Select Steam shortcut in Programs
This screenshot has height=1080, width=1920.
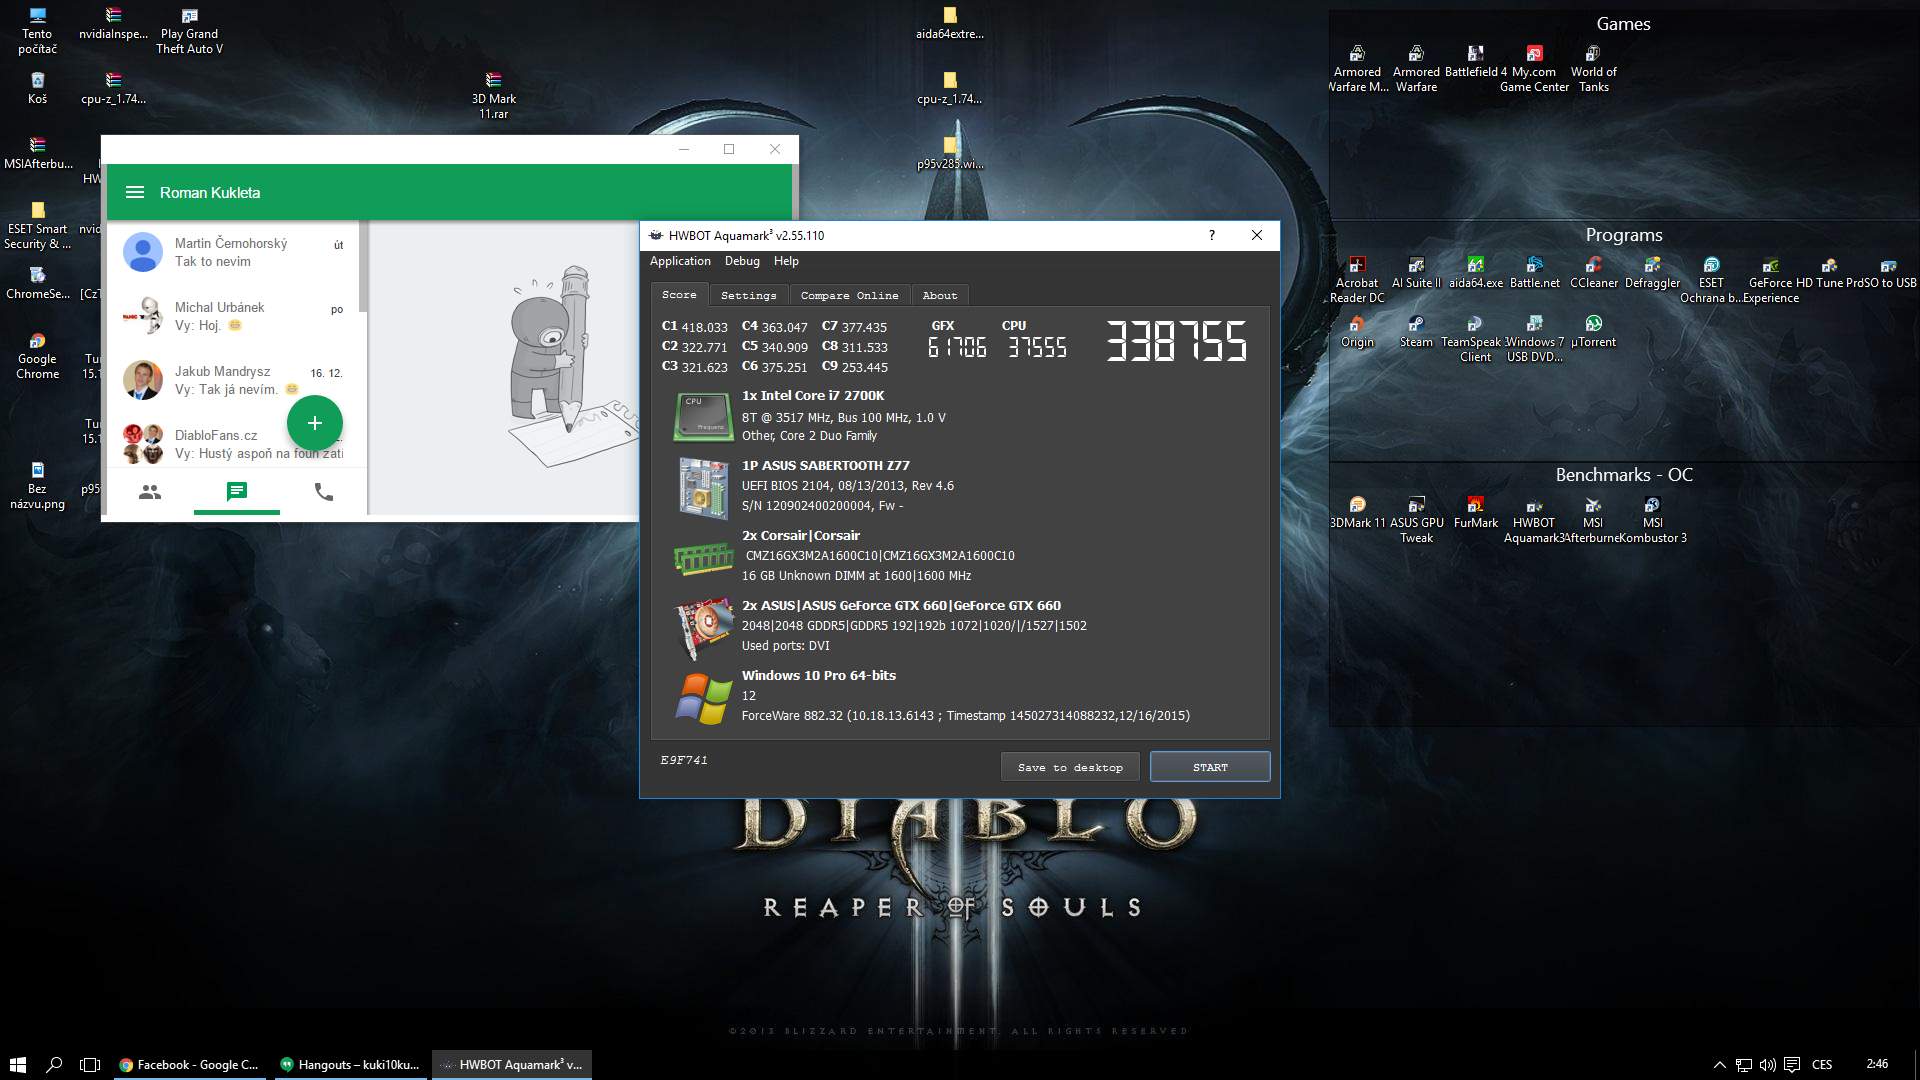[x=1416, y=331]
